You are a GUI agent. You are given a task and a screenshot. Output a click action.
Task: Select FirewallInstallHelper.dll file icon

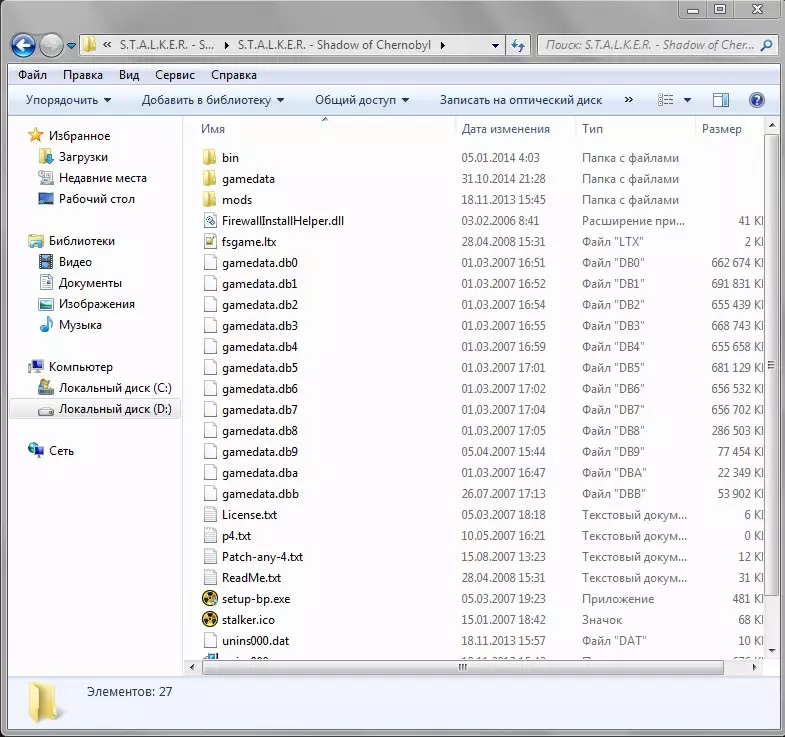[210, 220]
